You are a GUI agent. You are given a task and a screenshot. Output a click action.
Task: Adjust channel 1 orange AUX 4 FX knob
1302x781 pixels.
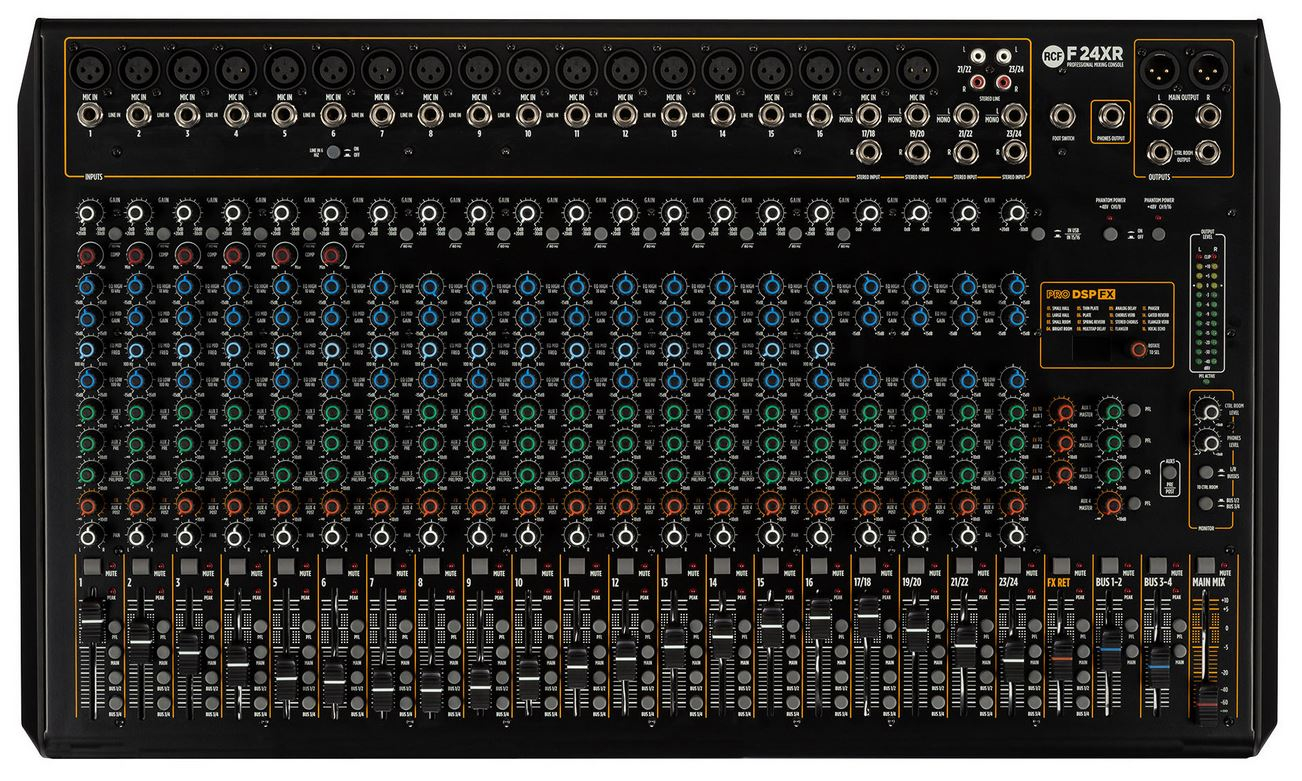pyautogui.click(x=88, y=505)
